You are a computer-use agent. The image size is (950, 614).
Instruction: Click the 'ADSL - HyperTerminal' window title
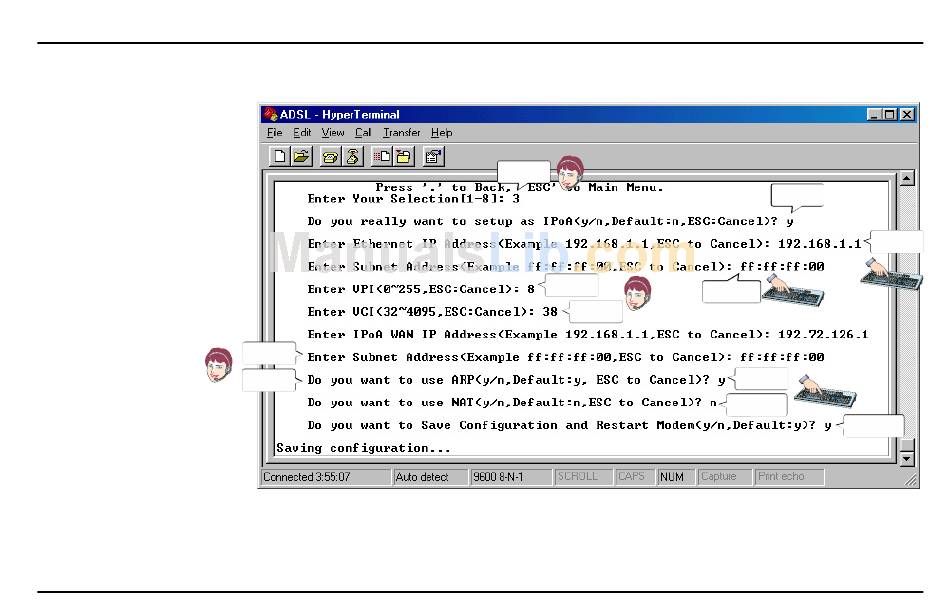click(339, 115)
